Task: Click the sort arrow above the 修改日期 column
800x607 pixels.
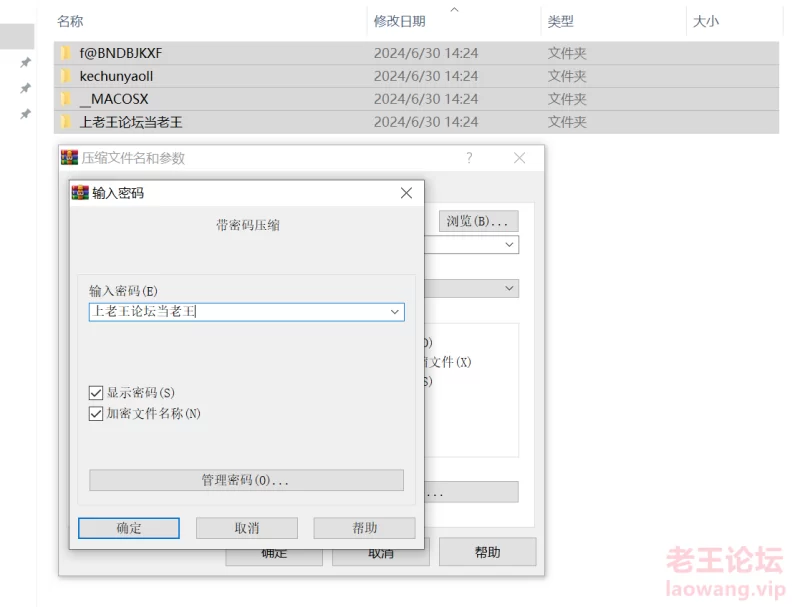Action: click(454, 9)
